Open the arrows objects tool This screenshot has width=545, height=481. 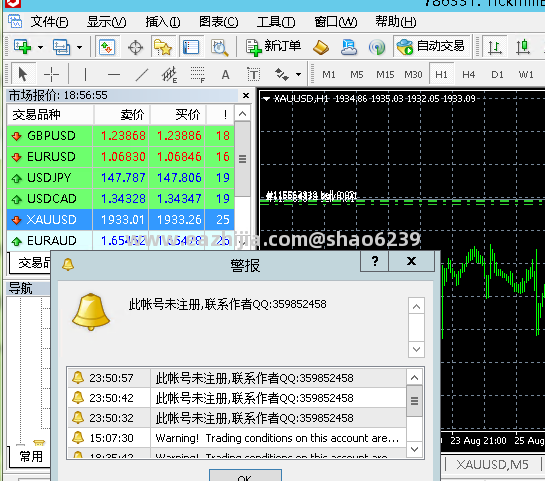pos(282,74)
